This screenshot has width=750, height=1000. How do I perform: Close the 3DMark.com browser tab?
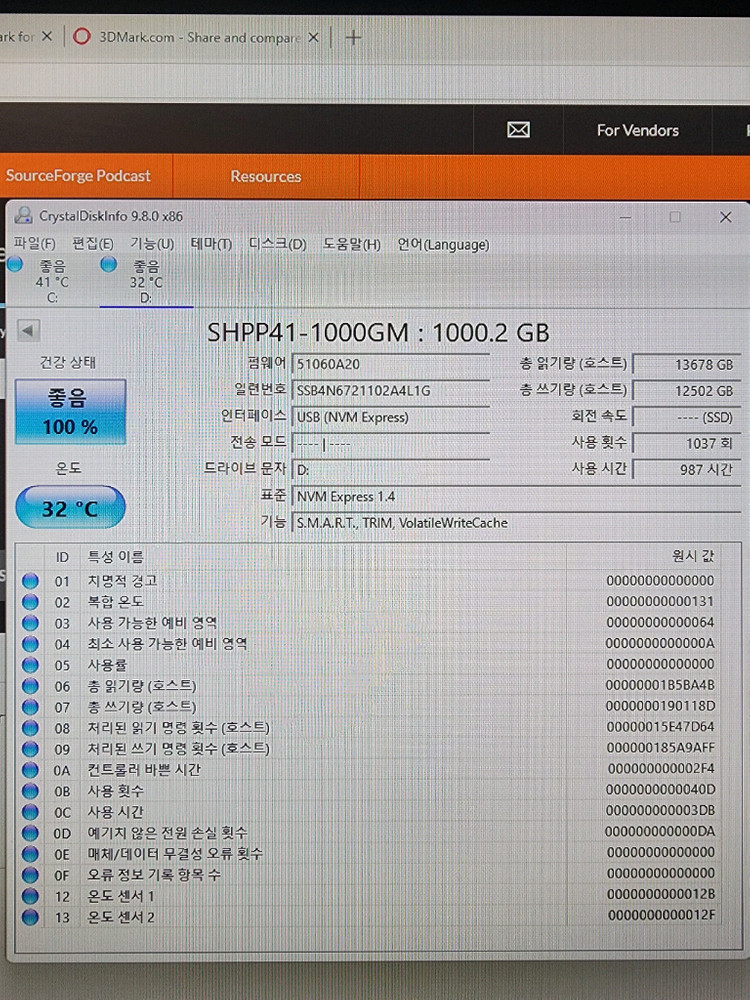coord(313,38)
